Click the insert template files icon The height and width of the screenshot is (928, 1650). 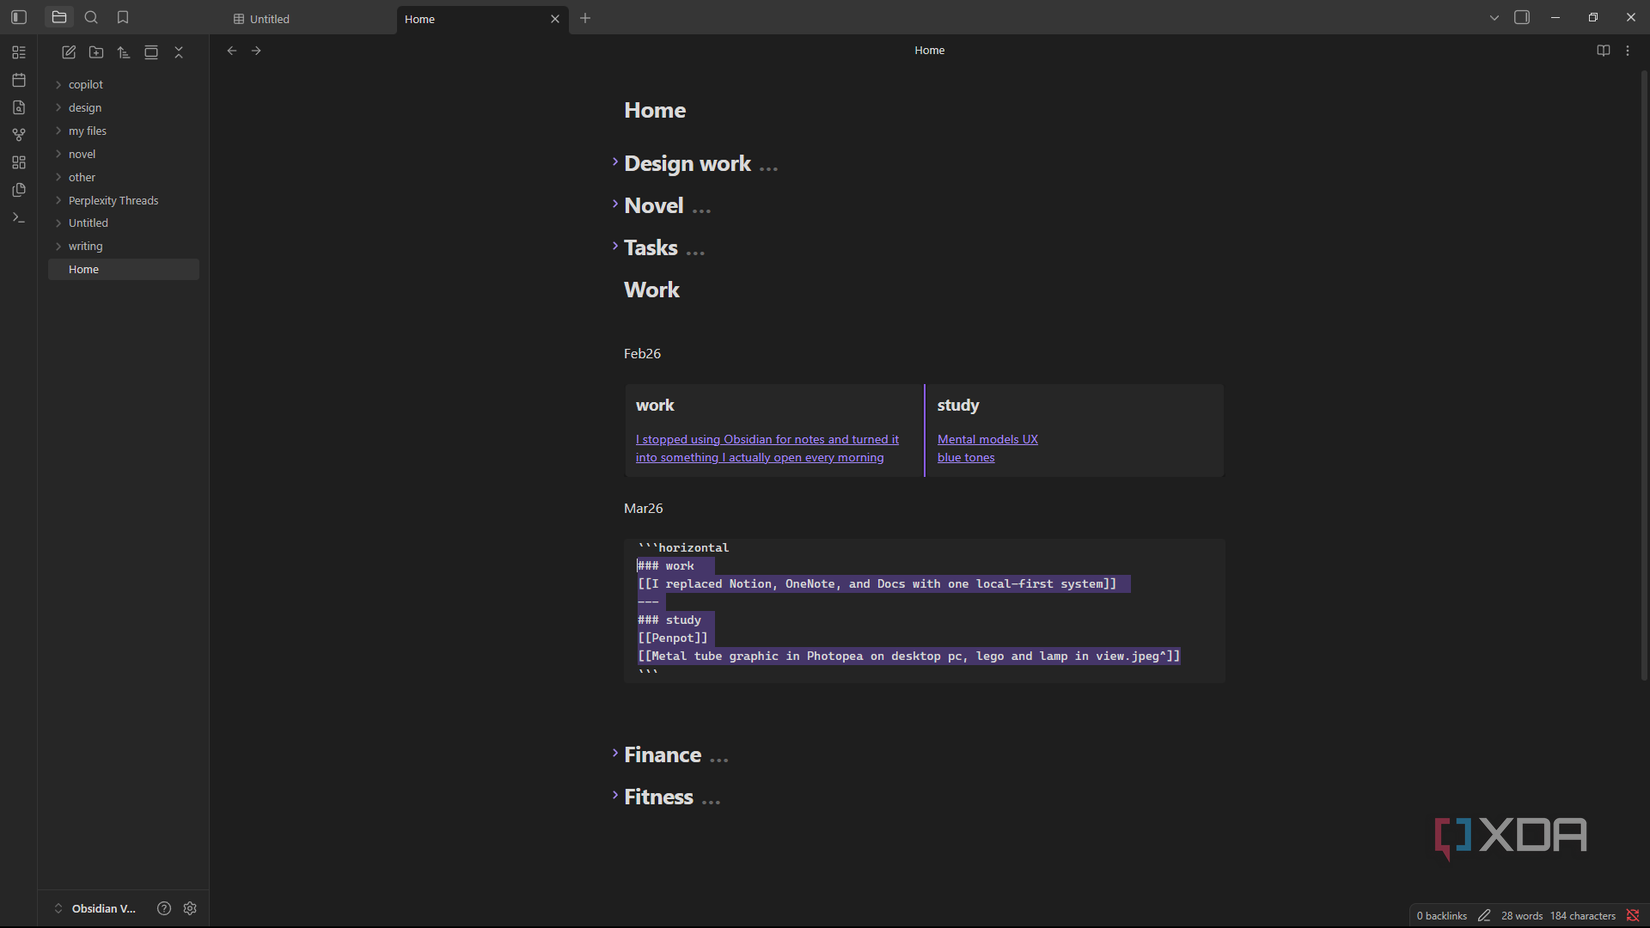click(19, 190)
